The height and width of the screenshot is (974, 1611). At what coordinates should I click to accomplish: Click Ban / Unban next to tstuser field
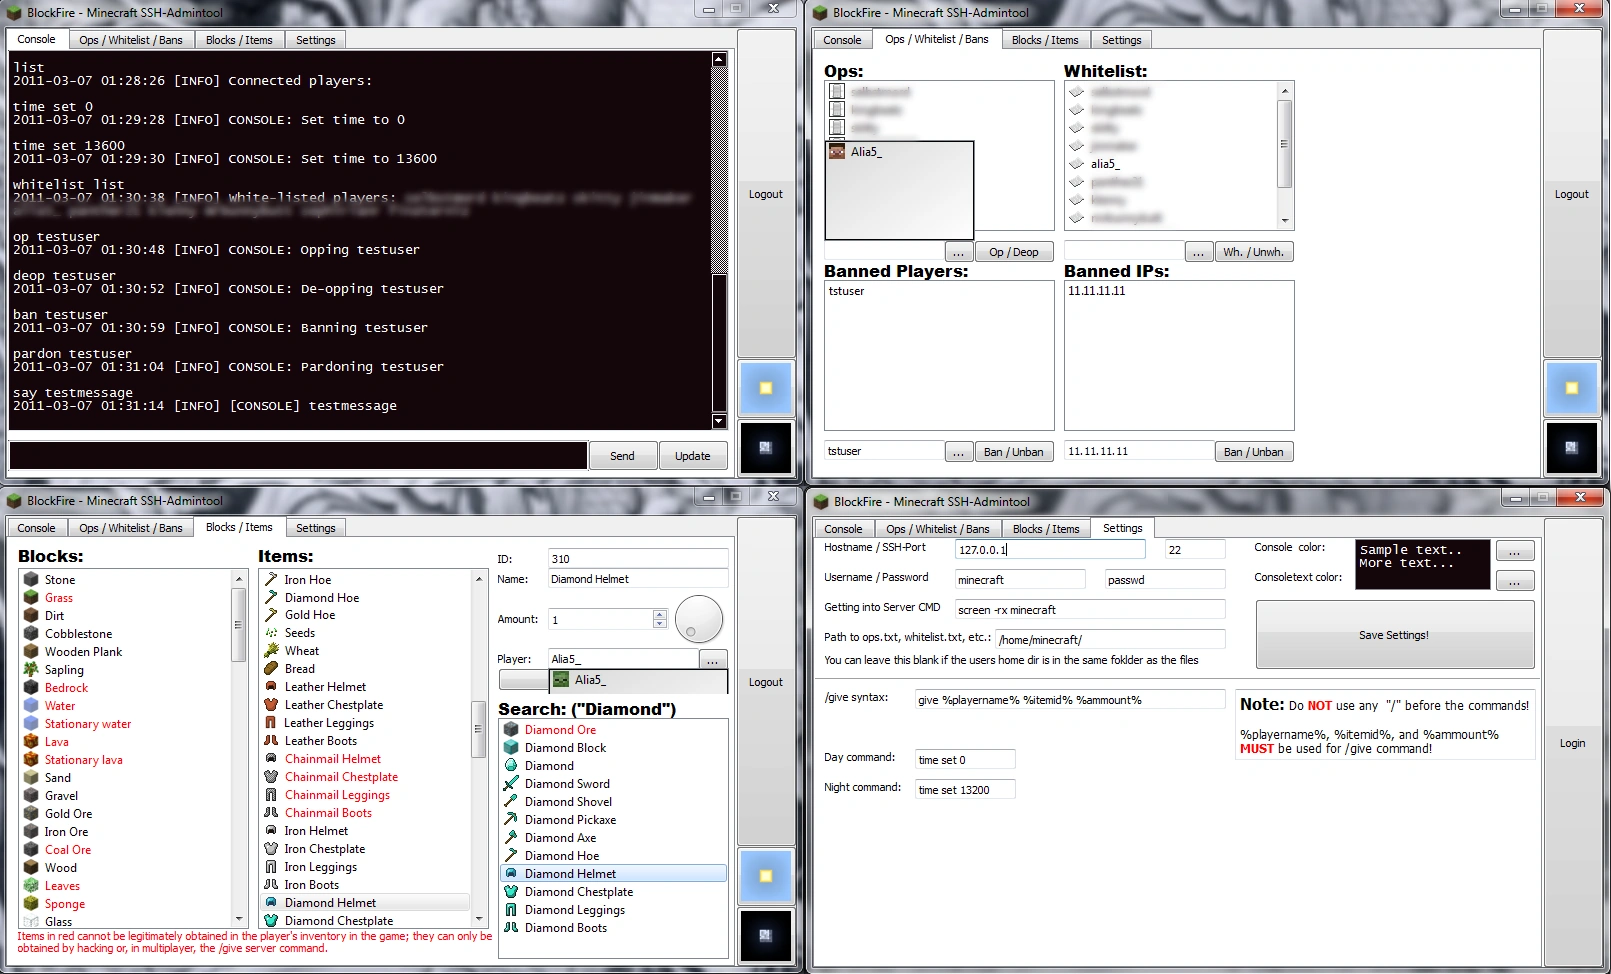1014,452
